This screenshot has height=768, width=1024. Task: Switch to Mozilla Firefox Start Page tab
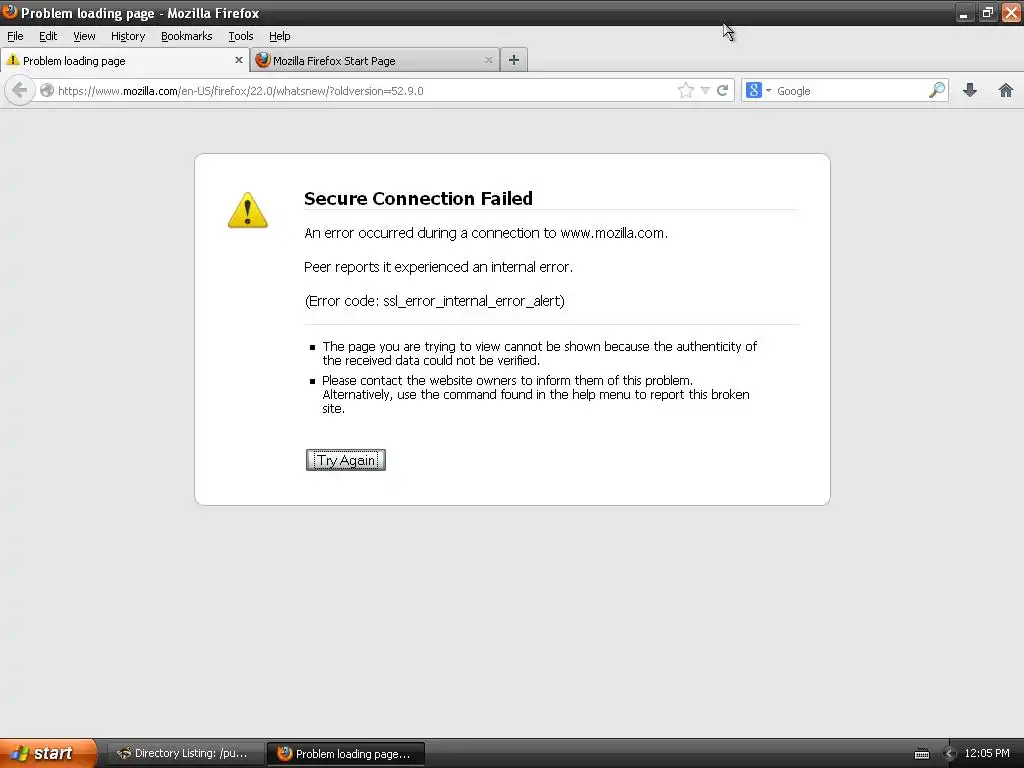pyautogui.click(x=375, y=60)
